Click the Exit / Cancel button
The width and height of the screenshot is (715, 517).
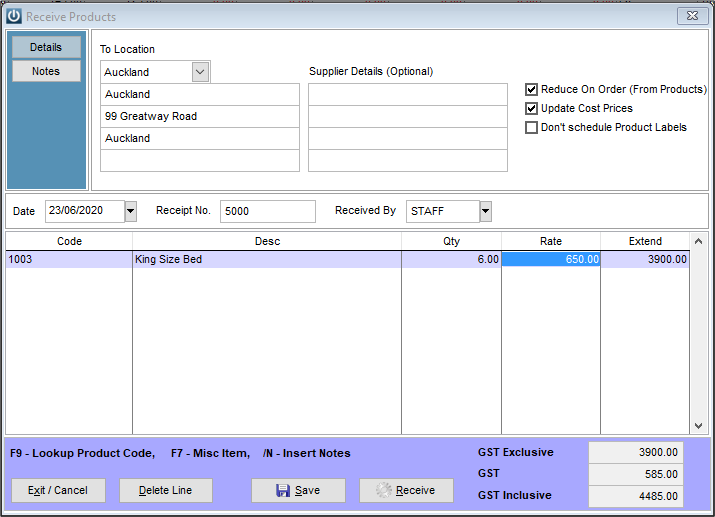click(58, 491)
